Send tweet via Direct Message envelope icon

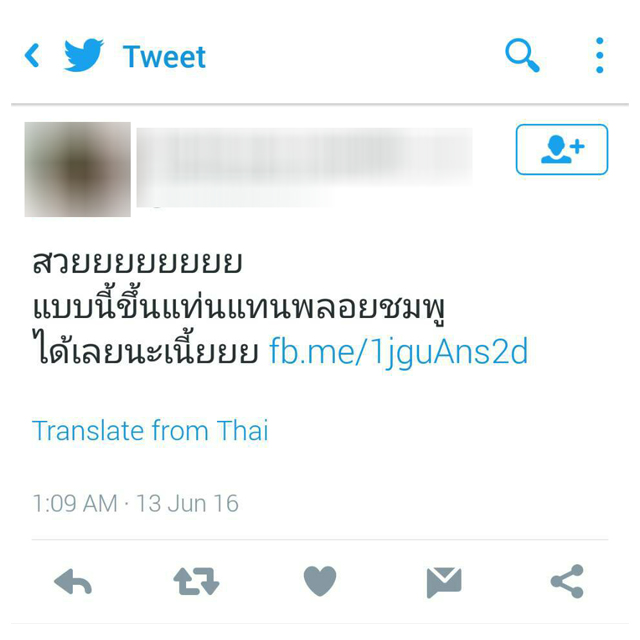(x=444, y=582)
